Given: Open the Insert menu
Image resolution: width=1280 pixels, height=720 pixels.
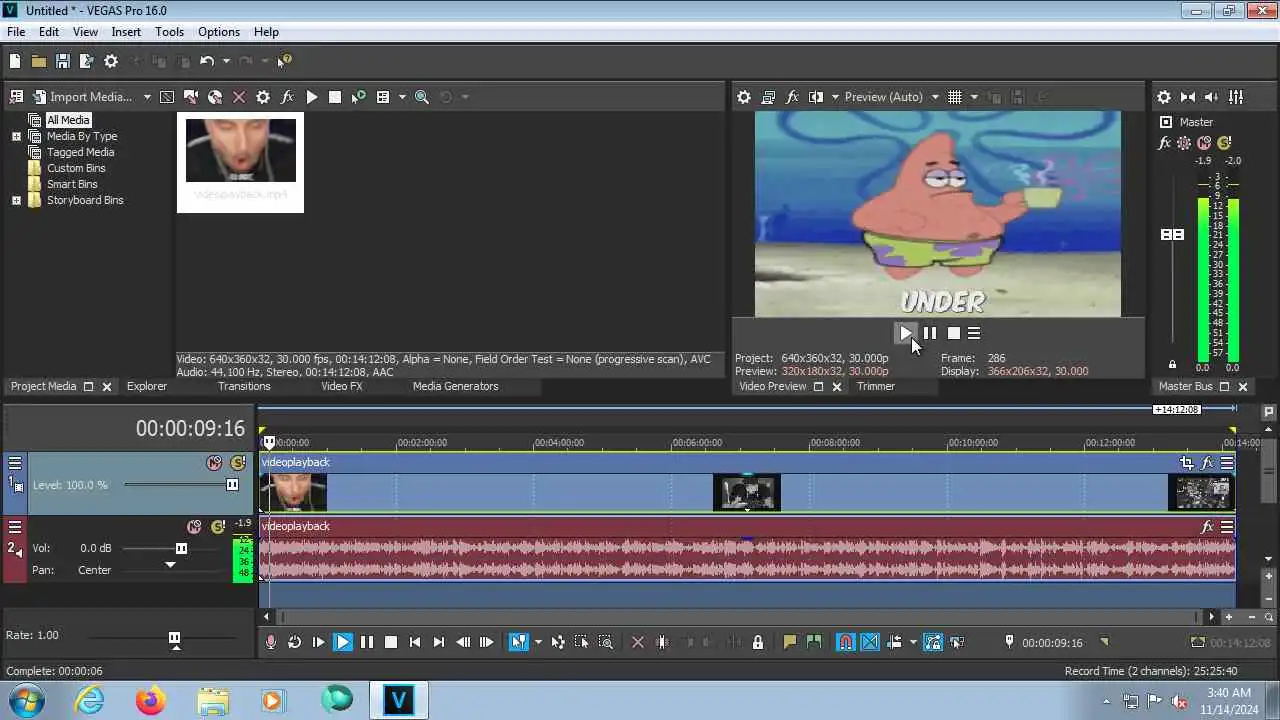Looking at the screenshot, I should pos(126,32).
